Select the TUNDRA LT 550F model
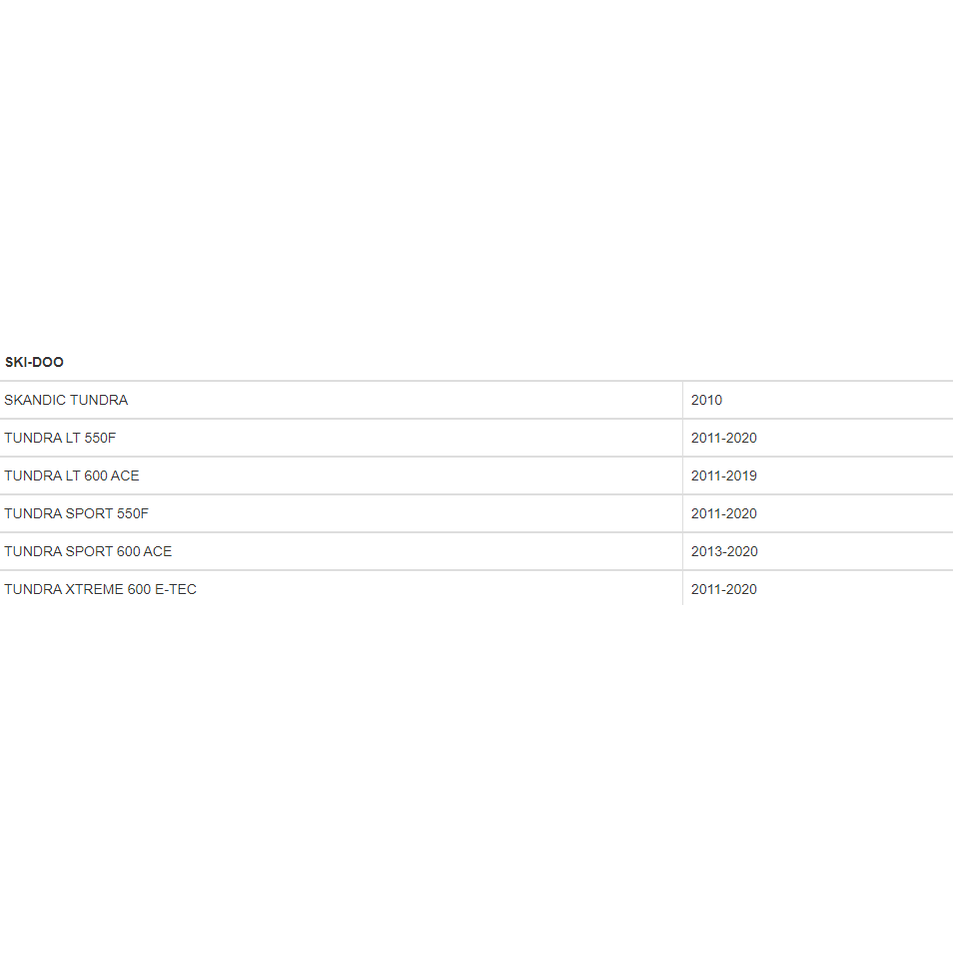 [x=60, y=438]
